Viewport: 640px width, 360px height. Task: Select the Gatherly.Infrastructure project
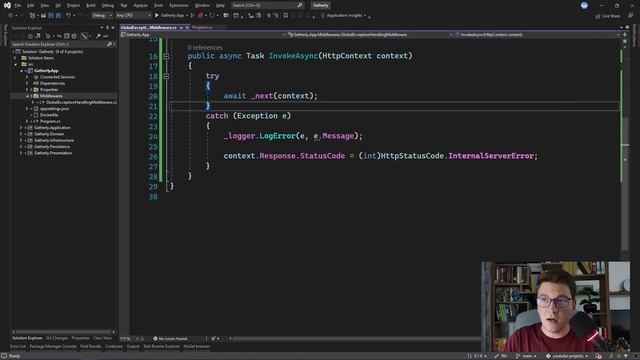tap(54, 140)
